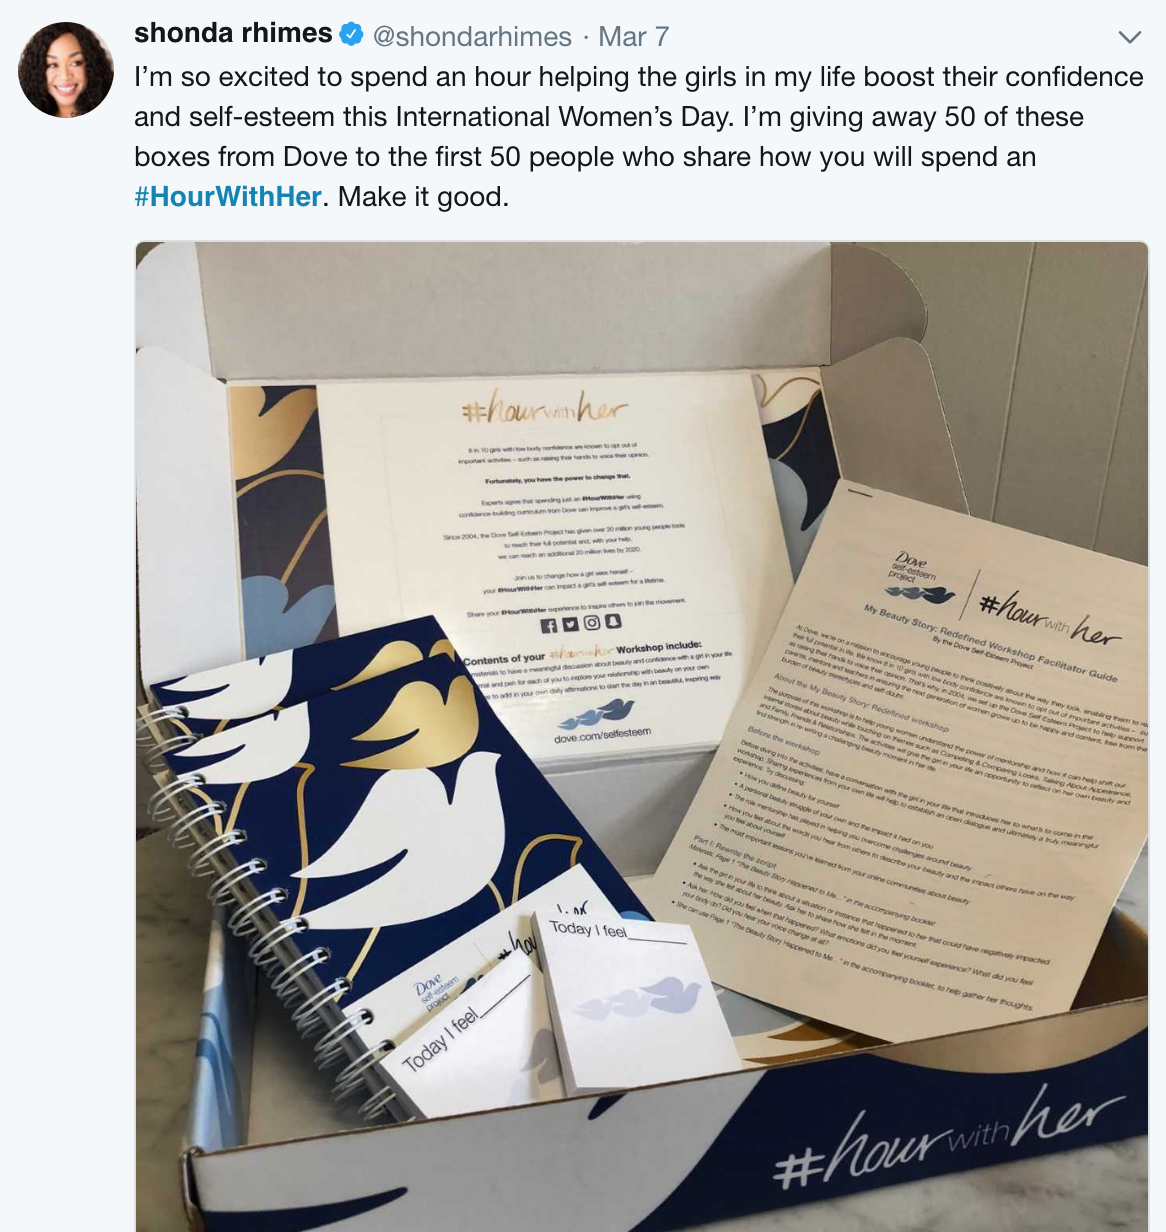Open Shonda Rhimes' profile avatar
This screenshot has width=1166, height=1232.
66,70
